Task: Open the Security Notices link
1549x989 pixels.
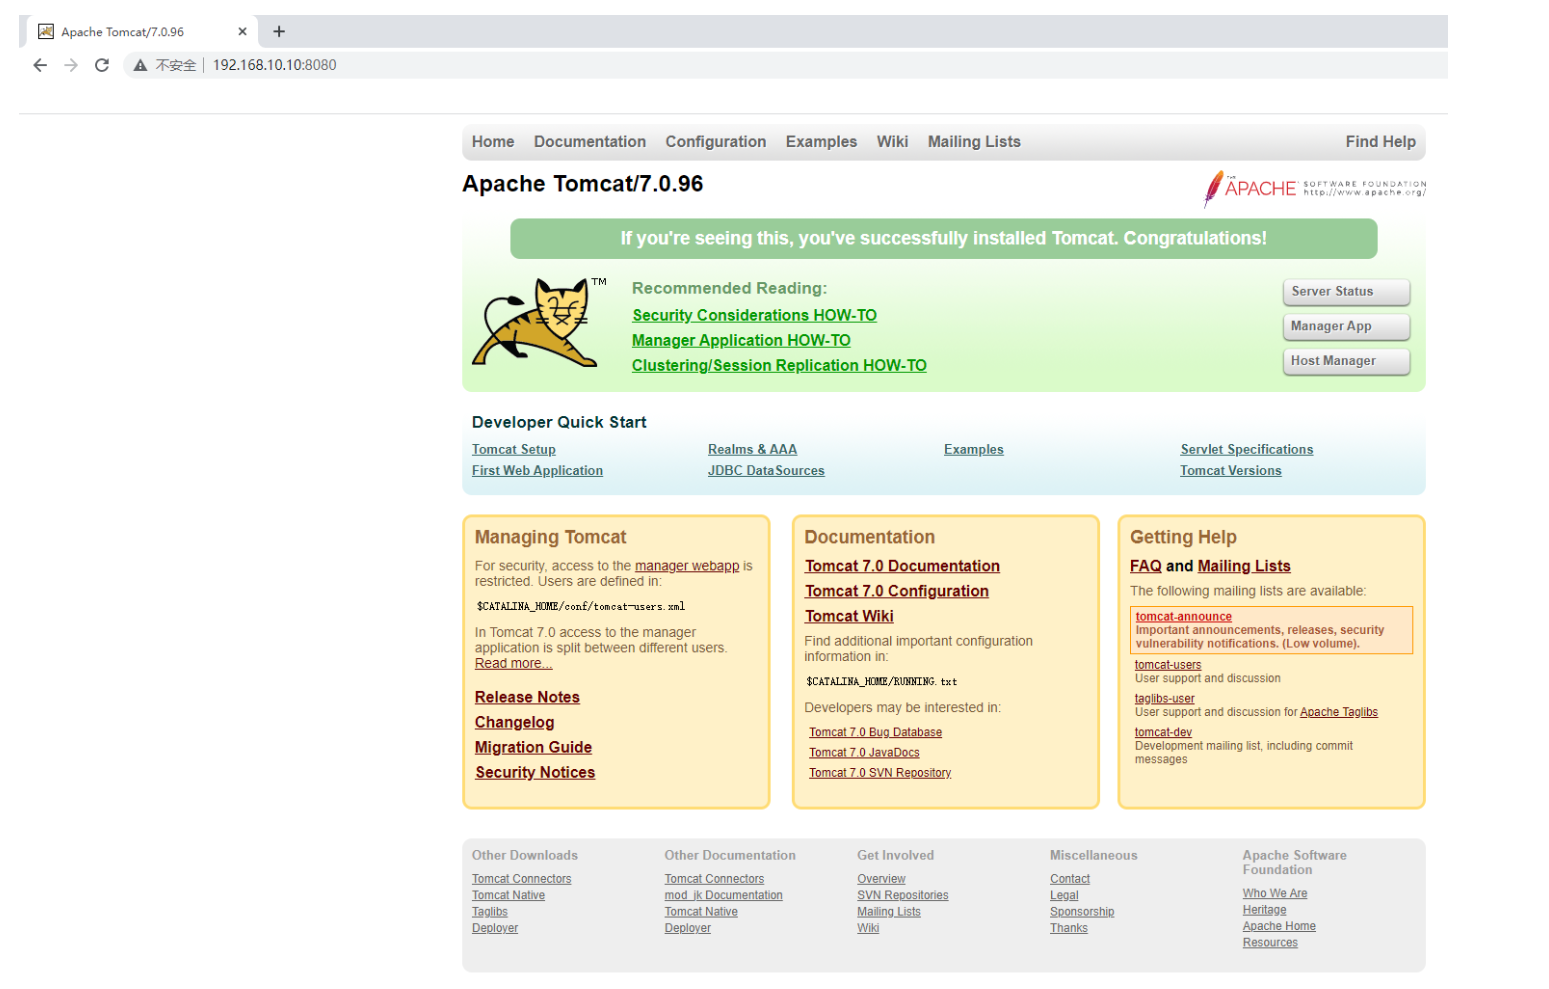Action: tap(535, 773)
